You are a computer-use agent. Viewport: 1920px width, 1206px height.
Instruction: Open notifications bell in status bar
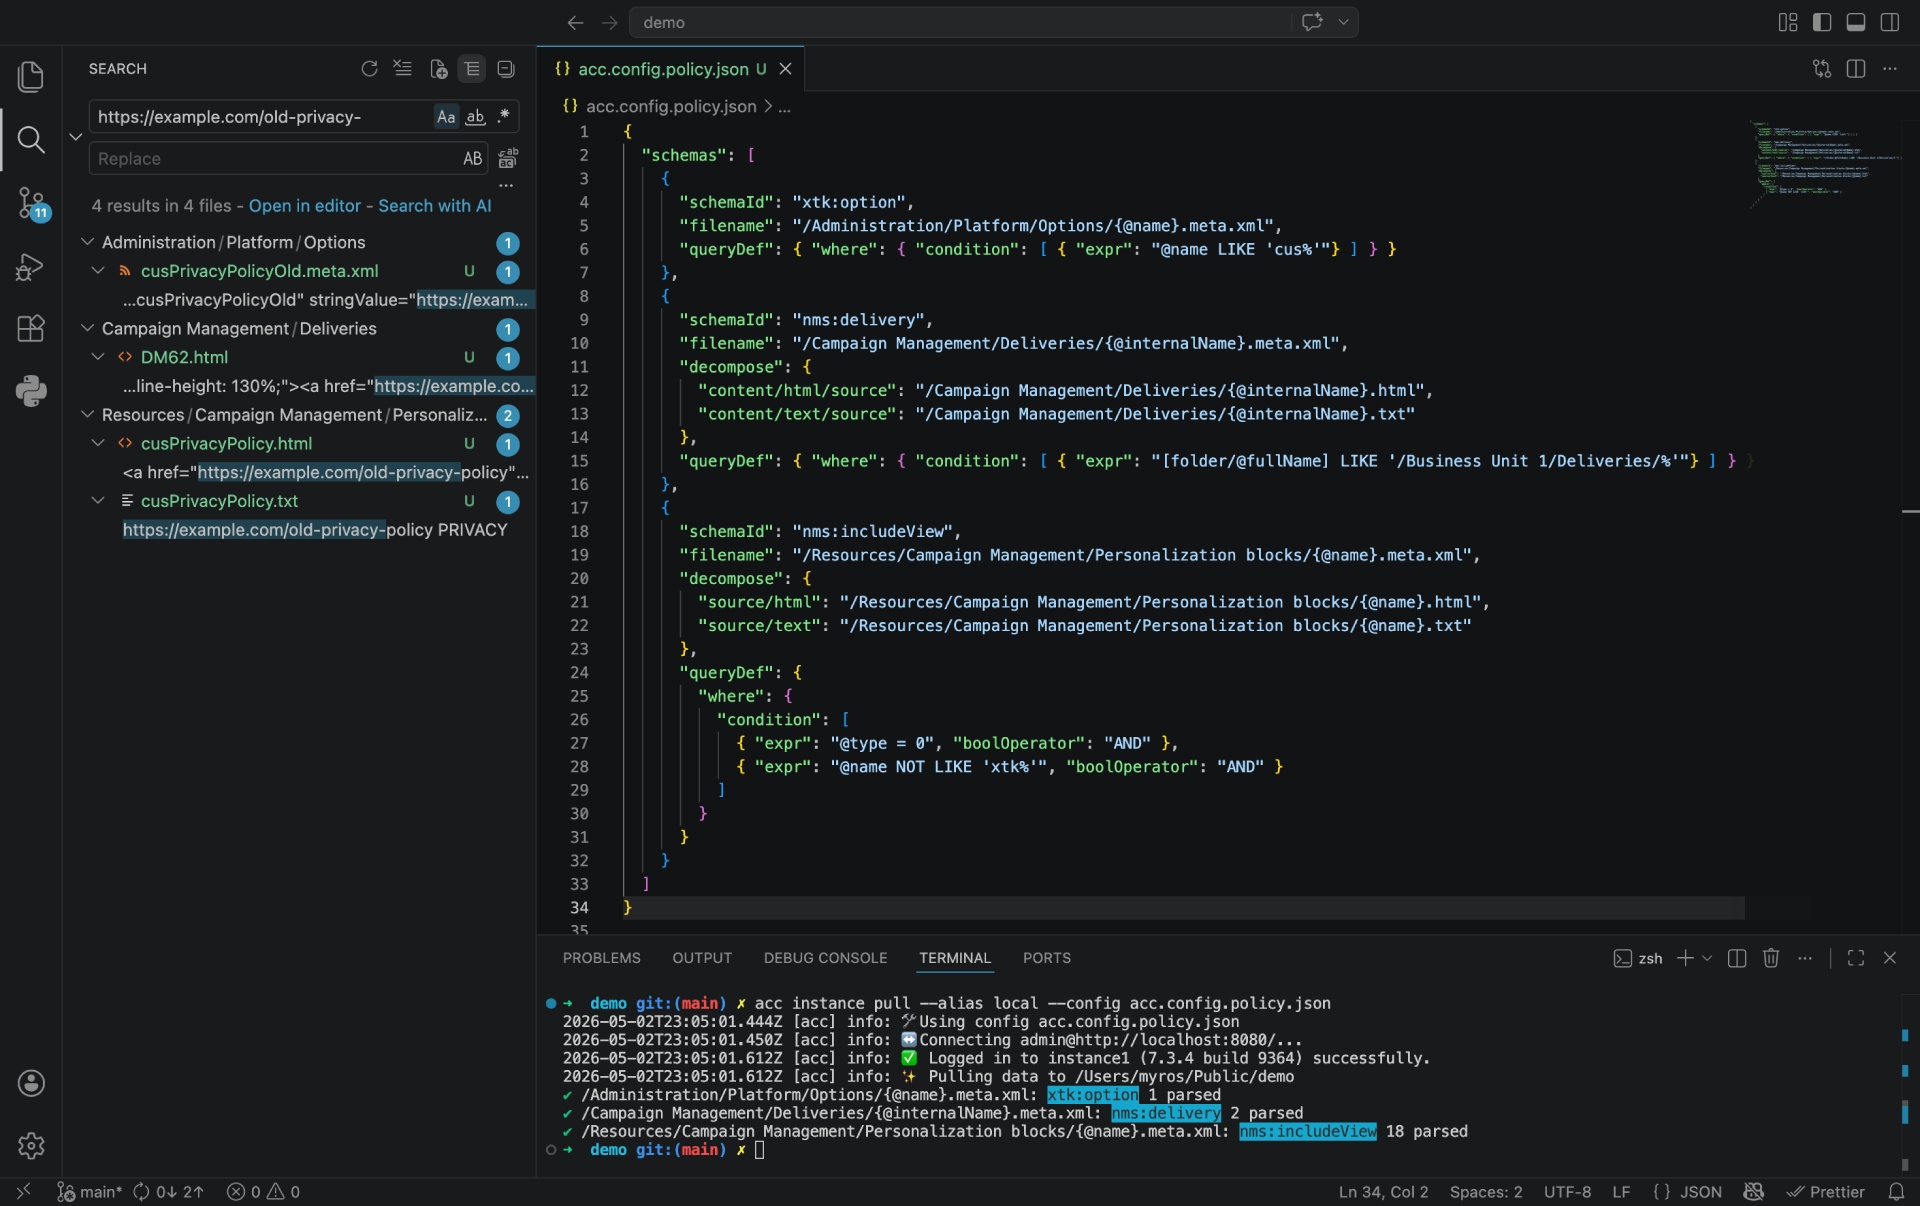1896,1192
